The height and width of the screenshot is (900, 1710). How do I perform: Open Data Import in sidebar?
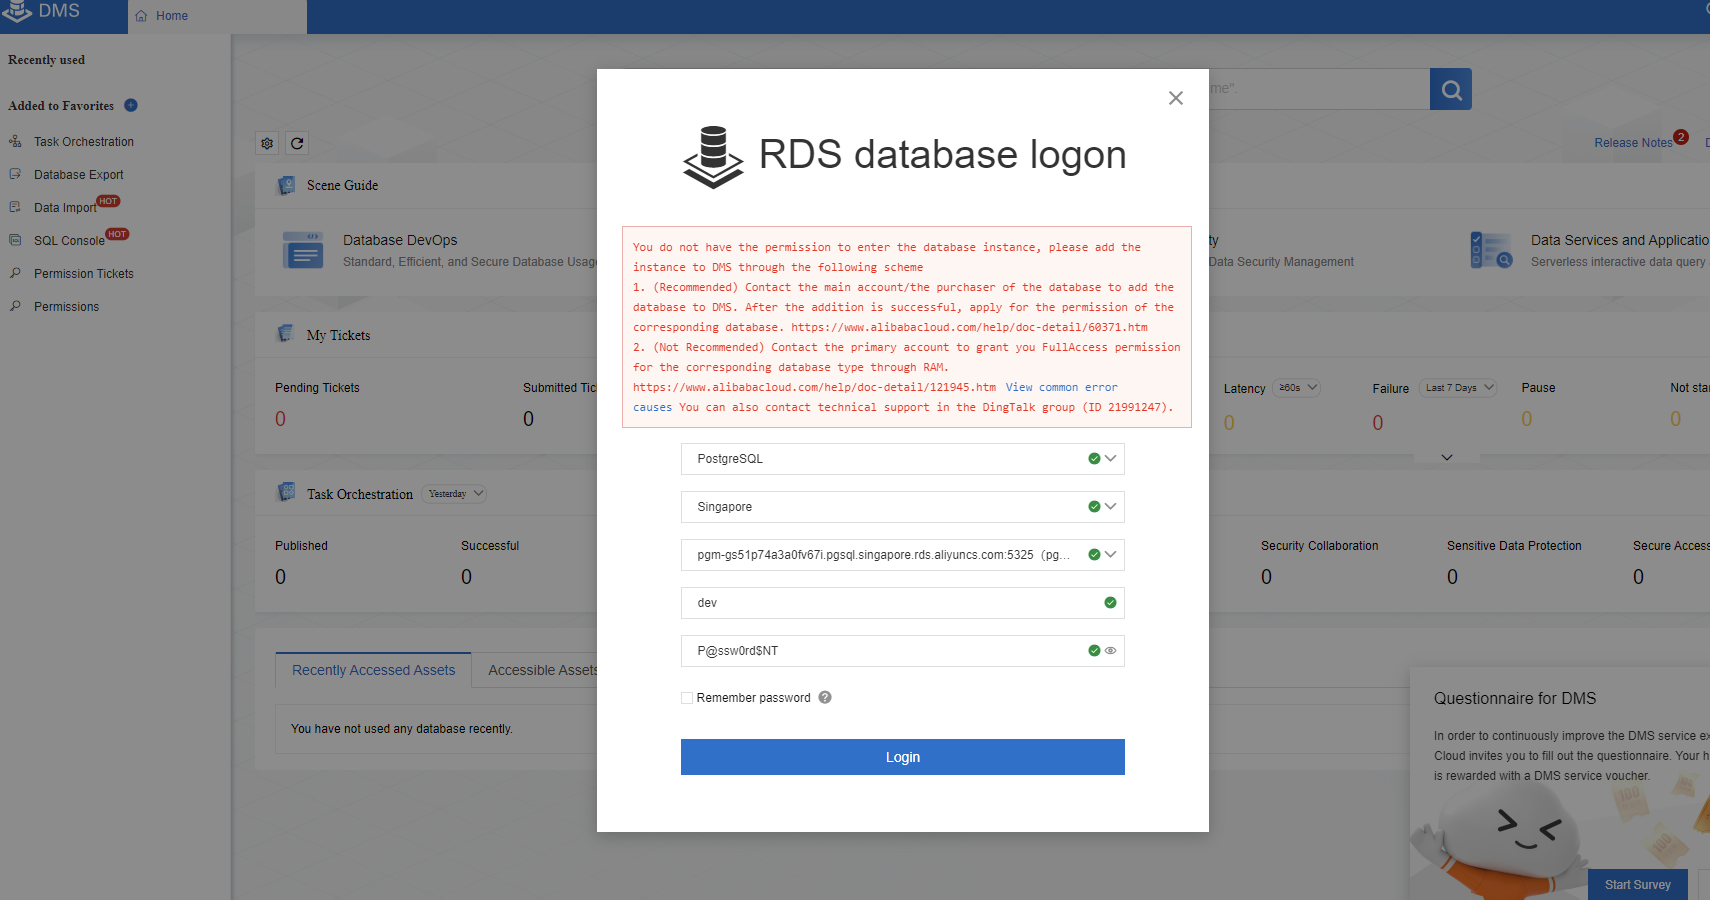[x=65, y=208]
